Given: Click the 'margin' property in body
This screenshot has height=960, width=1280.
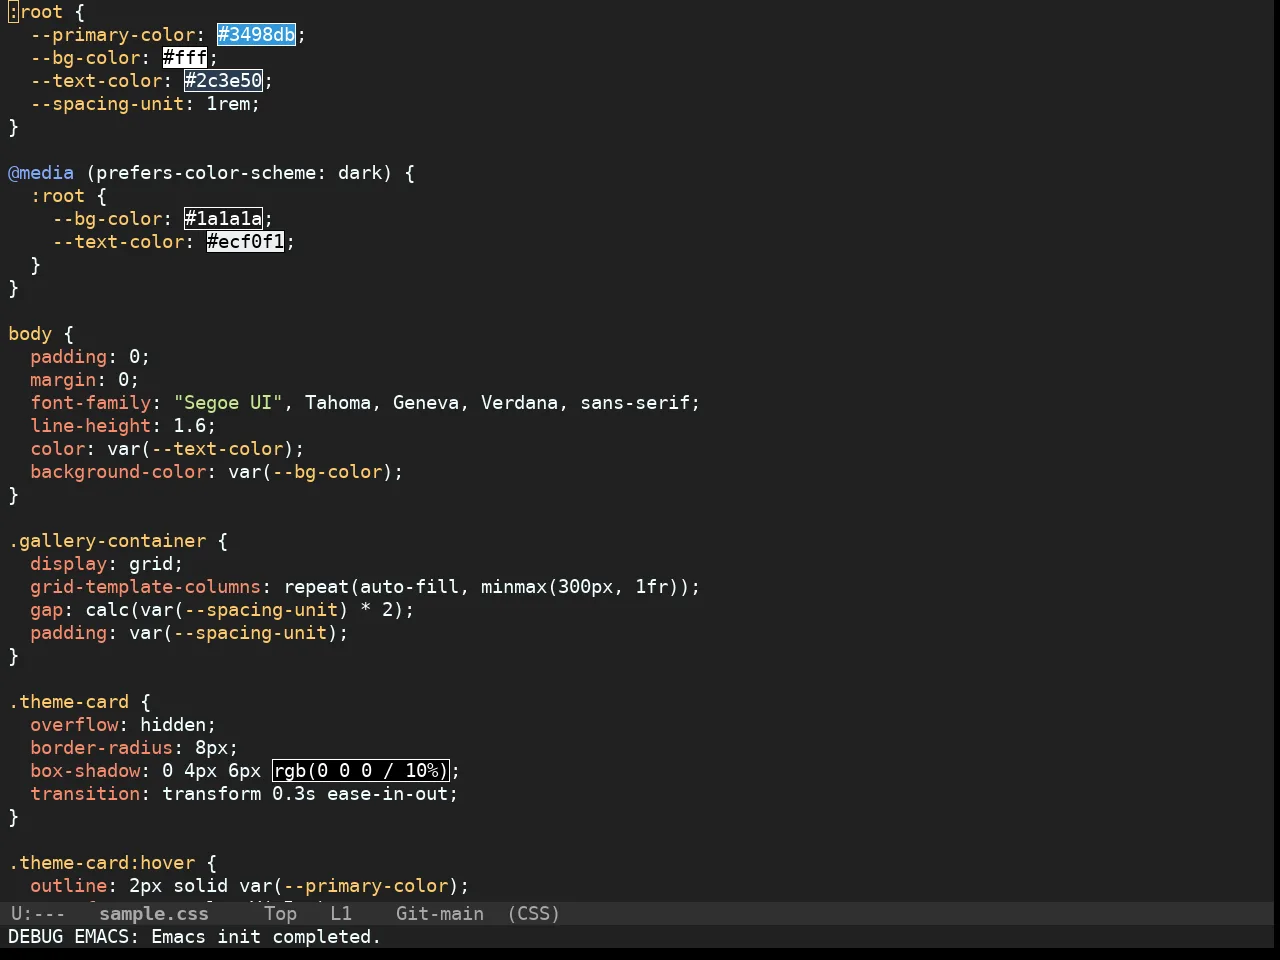Looking at the screenshot, I should (63, 380).
